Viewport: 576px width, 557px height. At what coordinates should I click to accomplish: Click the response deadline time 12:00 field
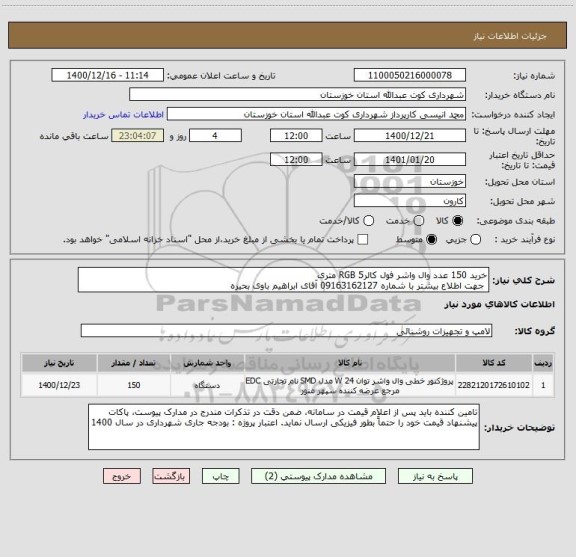coord(296,136)
